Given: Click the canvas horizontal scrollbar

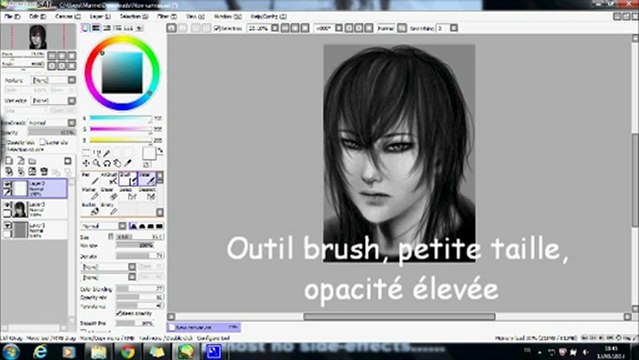Looking at the screenshot, I should coord(399,316).
